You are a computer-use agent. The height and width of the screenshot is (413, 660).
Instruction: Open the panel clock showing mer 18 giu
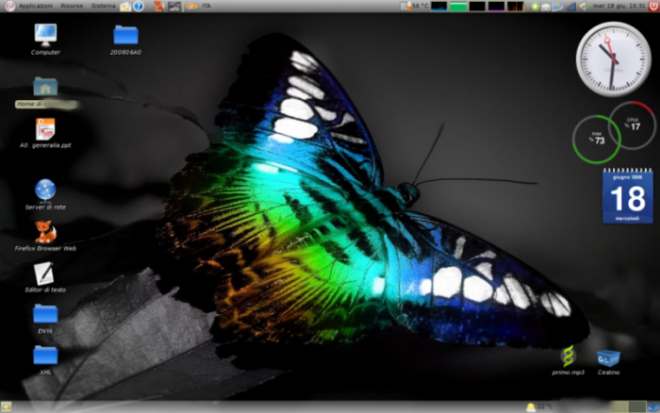click(619, 6)
